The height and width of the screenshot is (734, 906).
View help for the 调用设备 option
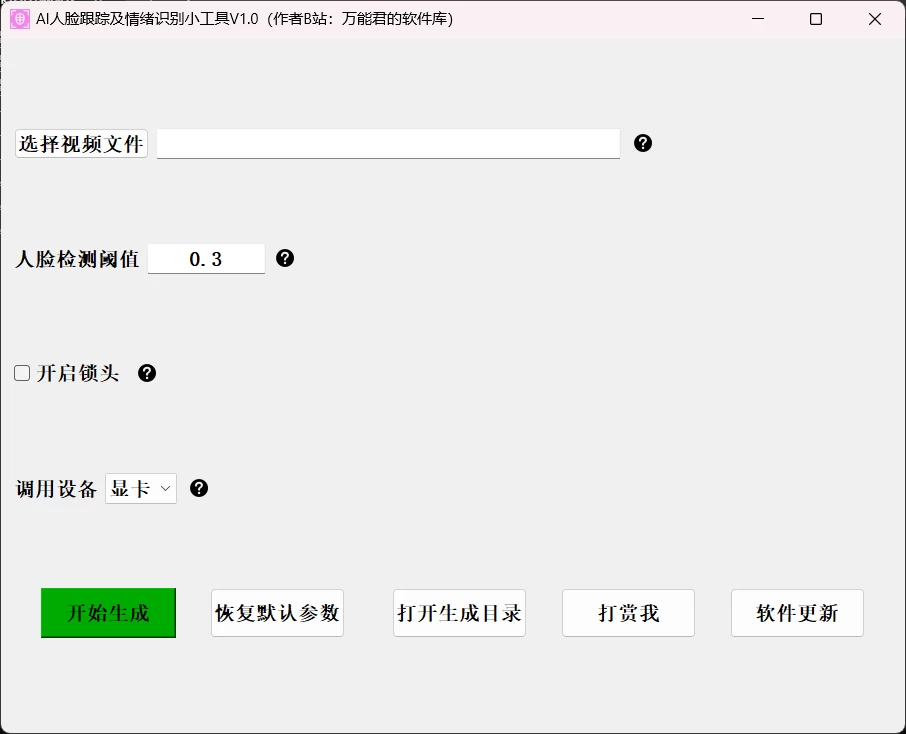[199, 488]
